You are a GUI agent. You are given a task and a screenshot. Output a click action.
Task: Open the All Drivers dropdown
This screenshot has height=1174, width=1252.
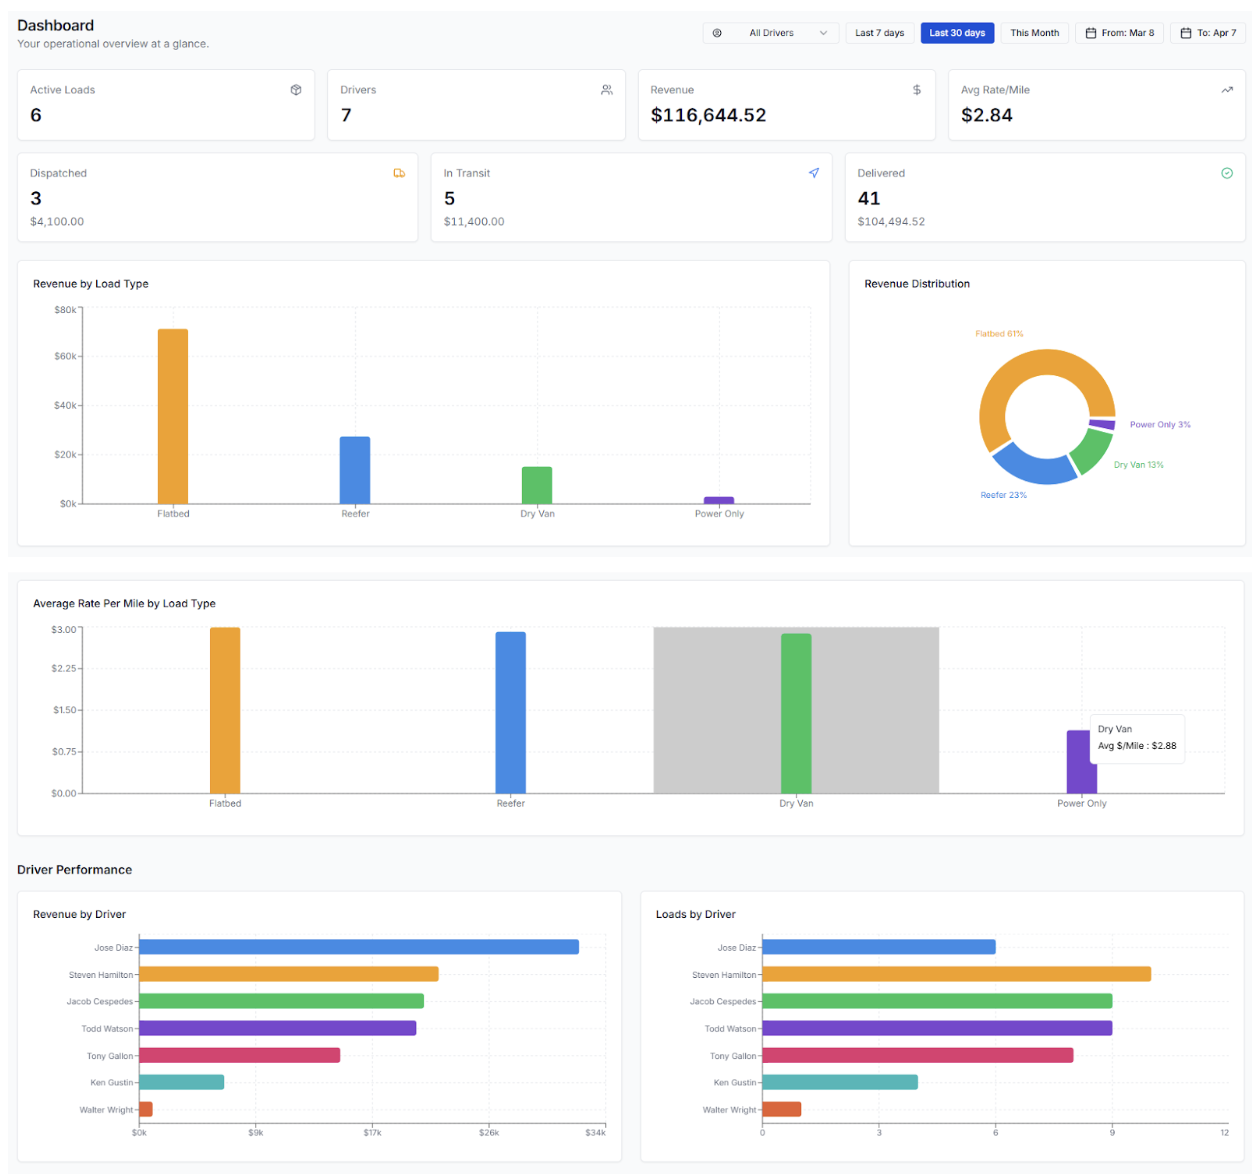[770, 32]
